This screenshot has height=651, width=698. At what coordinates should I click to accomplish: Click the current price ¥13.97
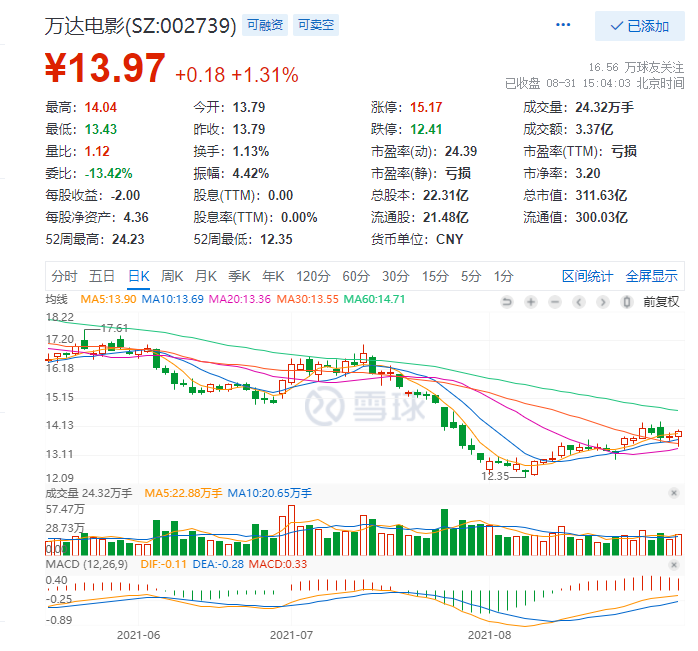click(x=105, y=68)
